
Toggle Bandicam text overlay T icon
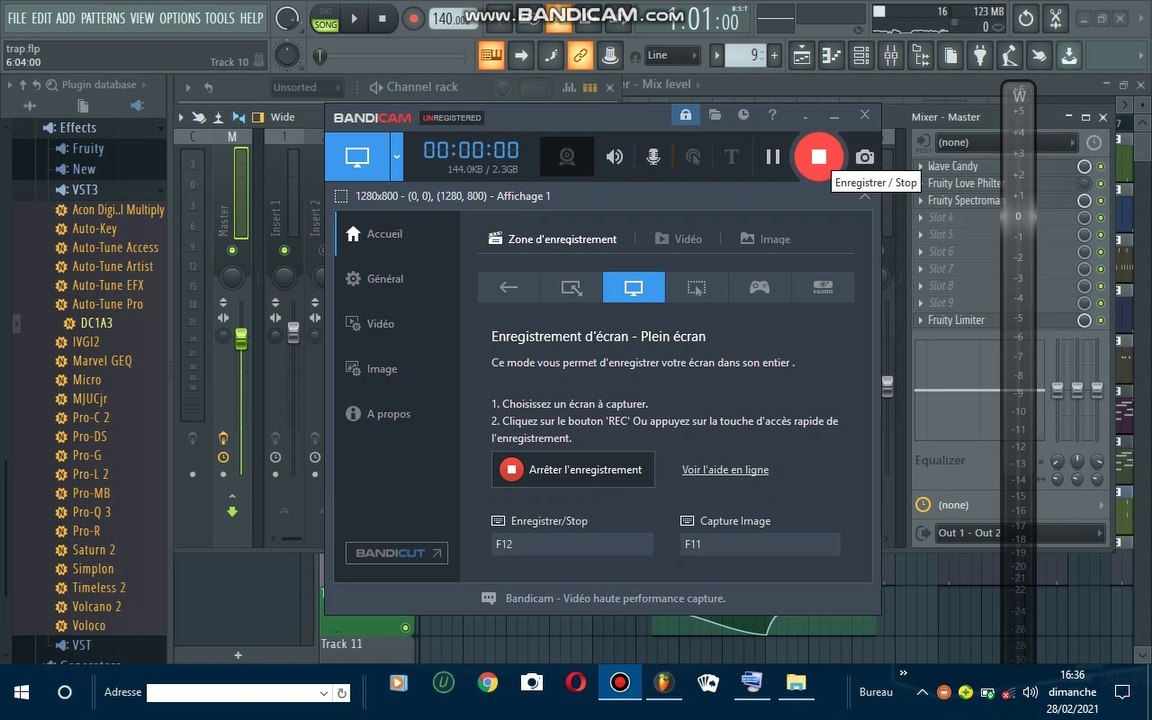coord(731,156)
